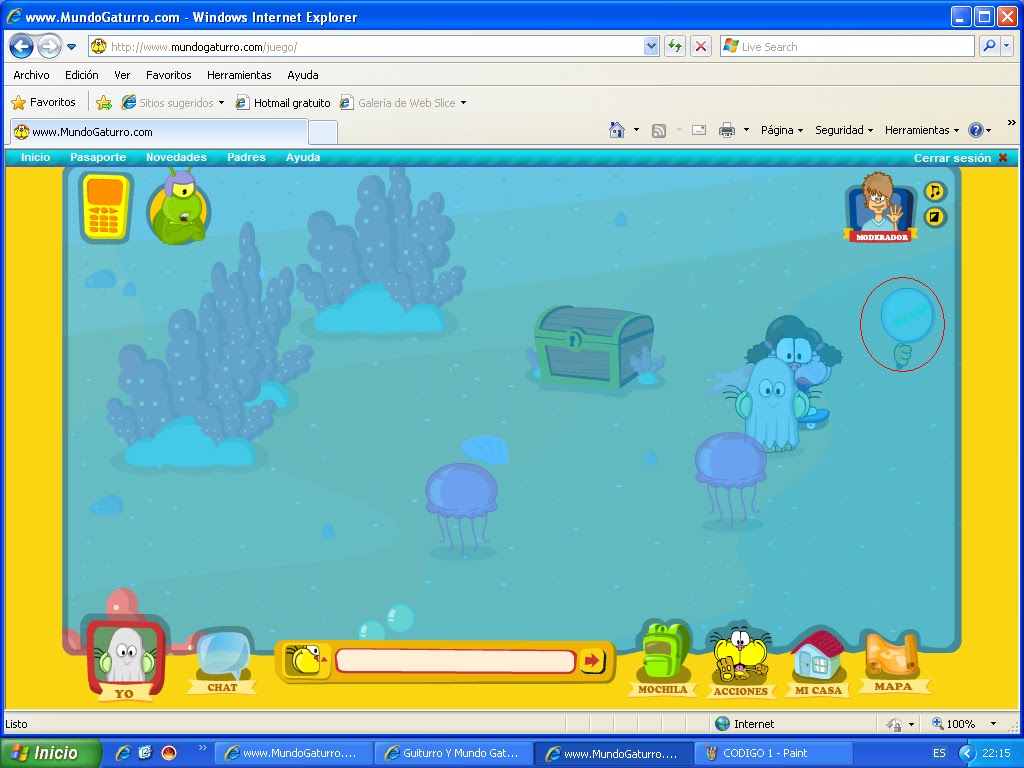Open the Ver menu
1024x768 pixels.
[x=122, y=75]
